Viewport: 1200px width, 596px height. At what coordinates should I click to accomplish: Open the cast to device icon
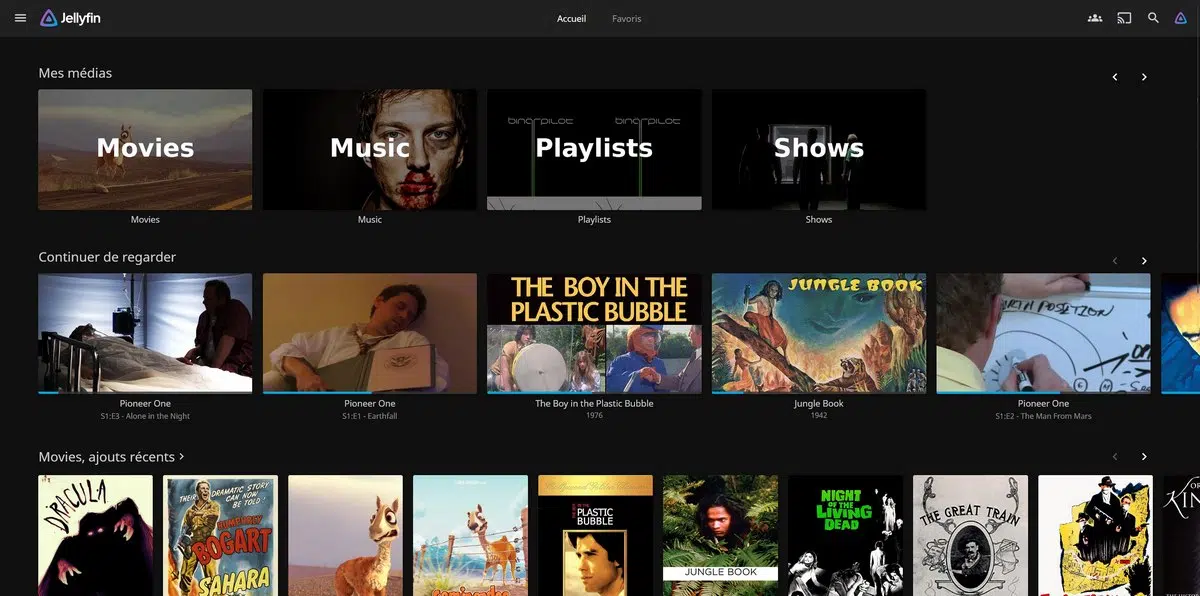pos(1124,18)
